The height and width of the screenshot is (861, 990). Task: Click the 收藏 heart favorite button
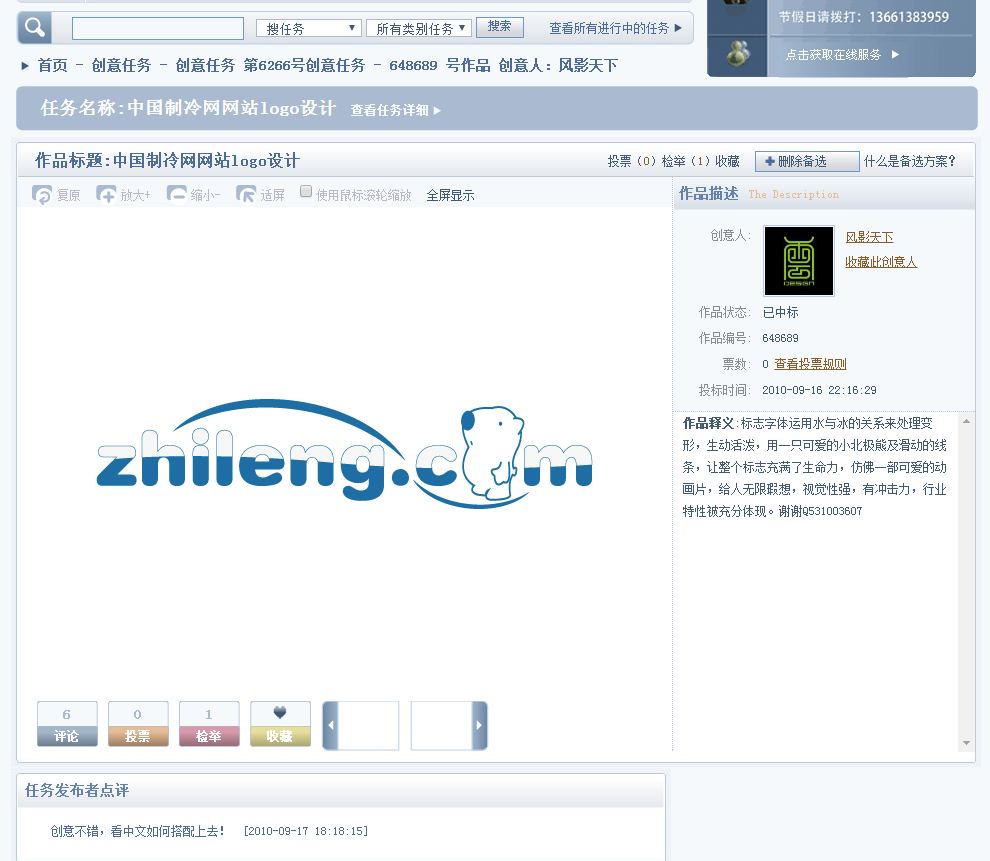point(280,724)
